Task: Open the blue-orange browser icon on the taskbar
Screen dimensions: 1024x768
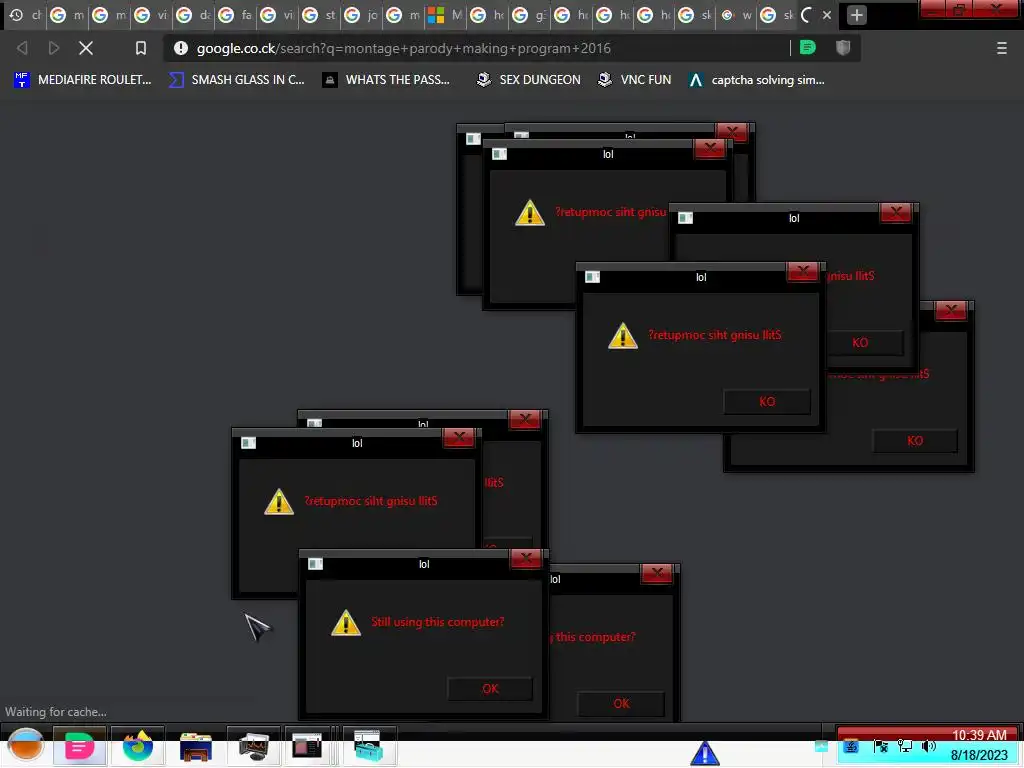Action: click(x=137, y=746)
